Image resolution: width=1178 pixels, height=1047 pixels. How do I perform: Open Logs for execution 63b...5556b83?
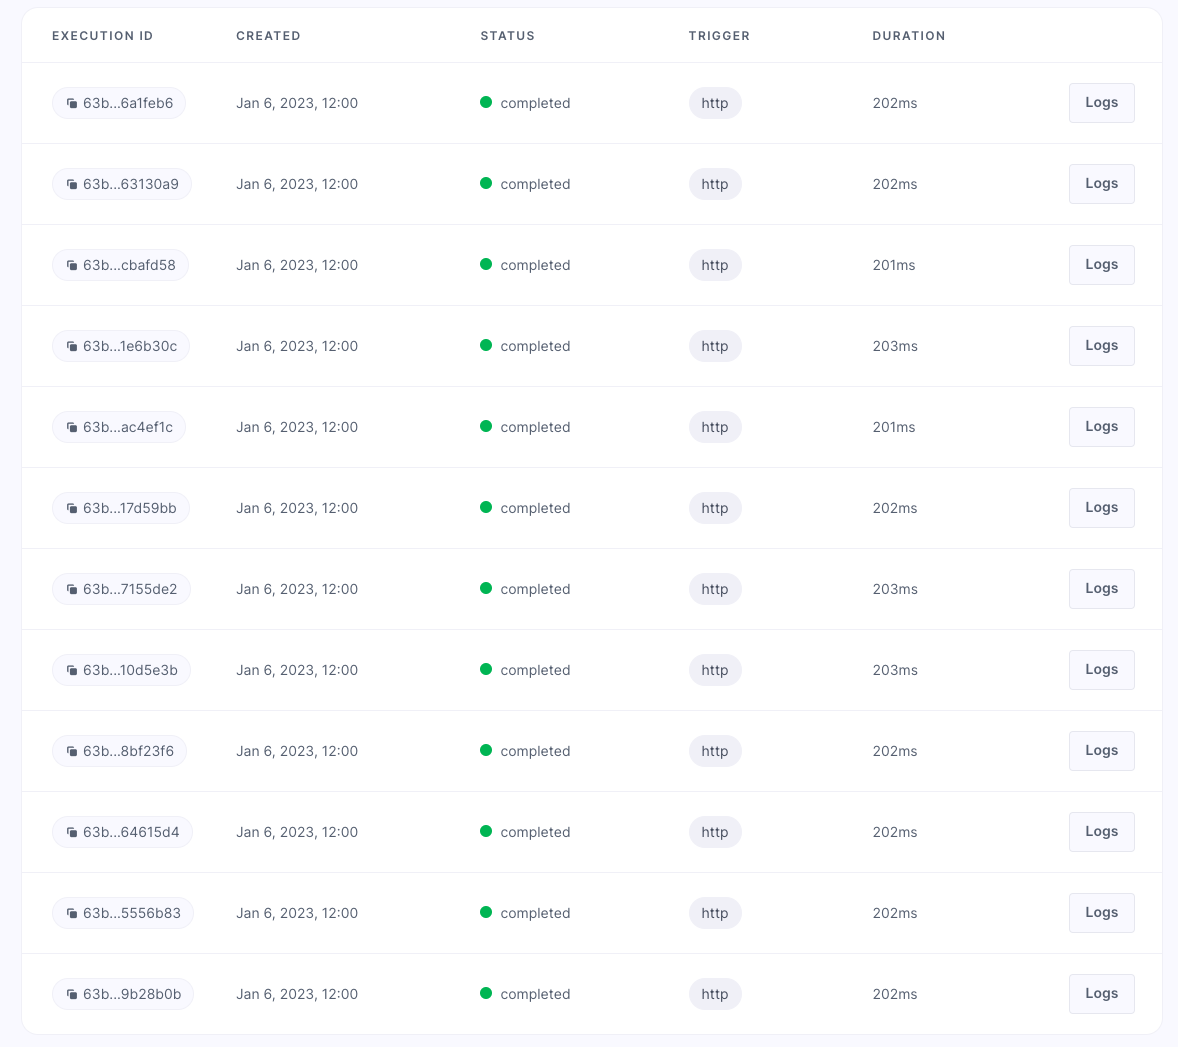click(1101, 913)
